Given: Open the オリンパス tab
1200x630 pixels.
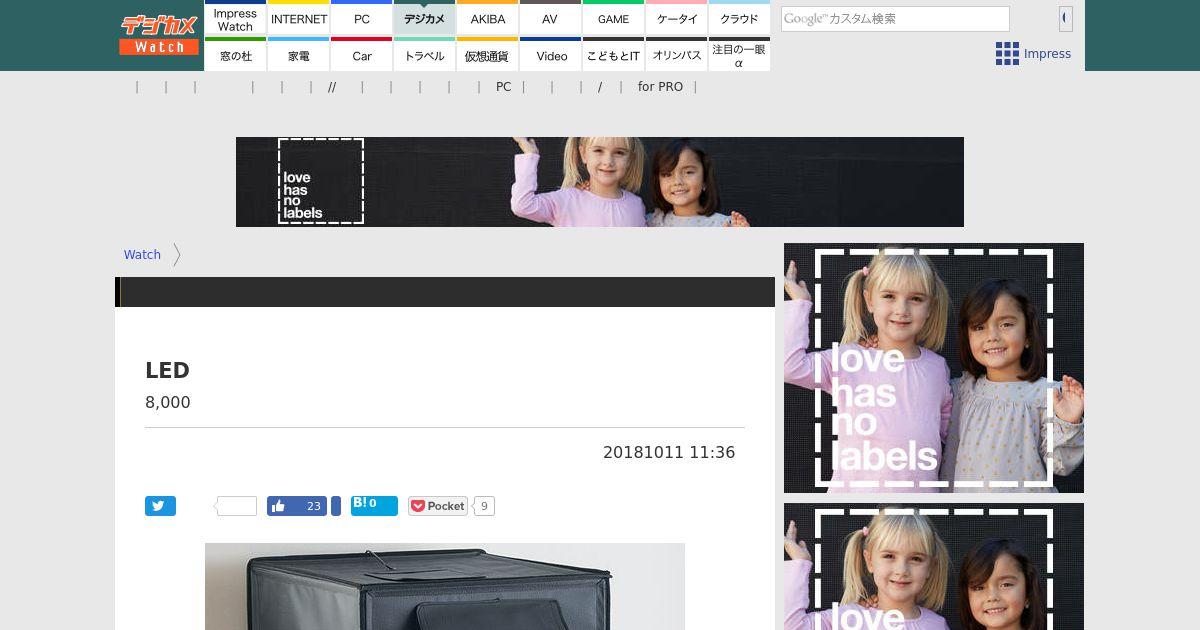Looking at the screenshot, I should (677, 55).
